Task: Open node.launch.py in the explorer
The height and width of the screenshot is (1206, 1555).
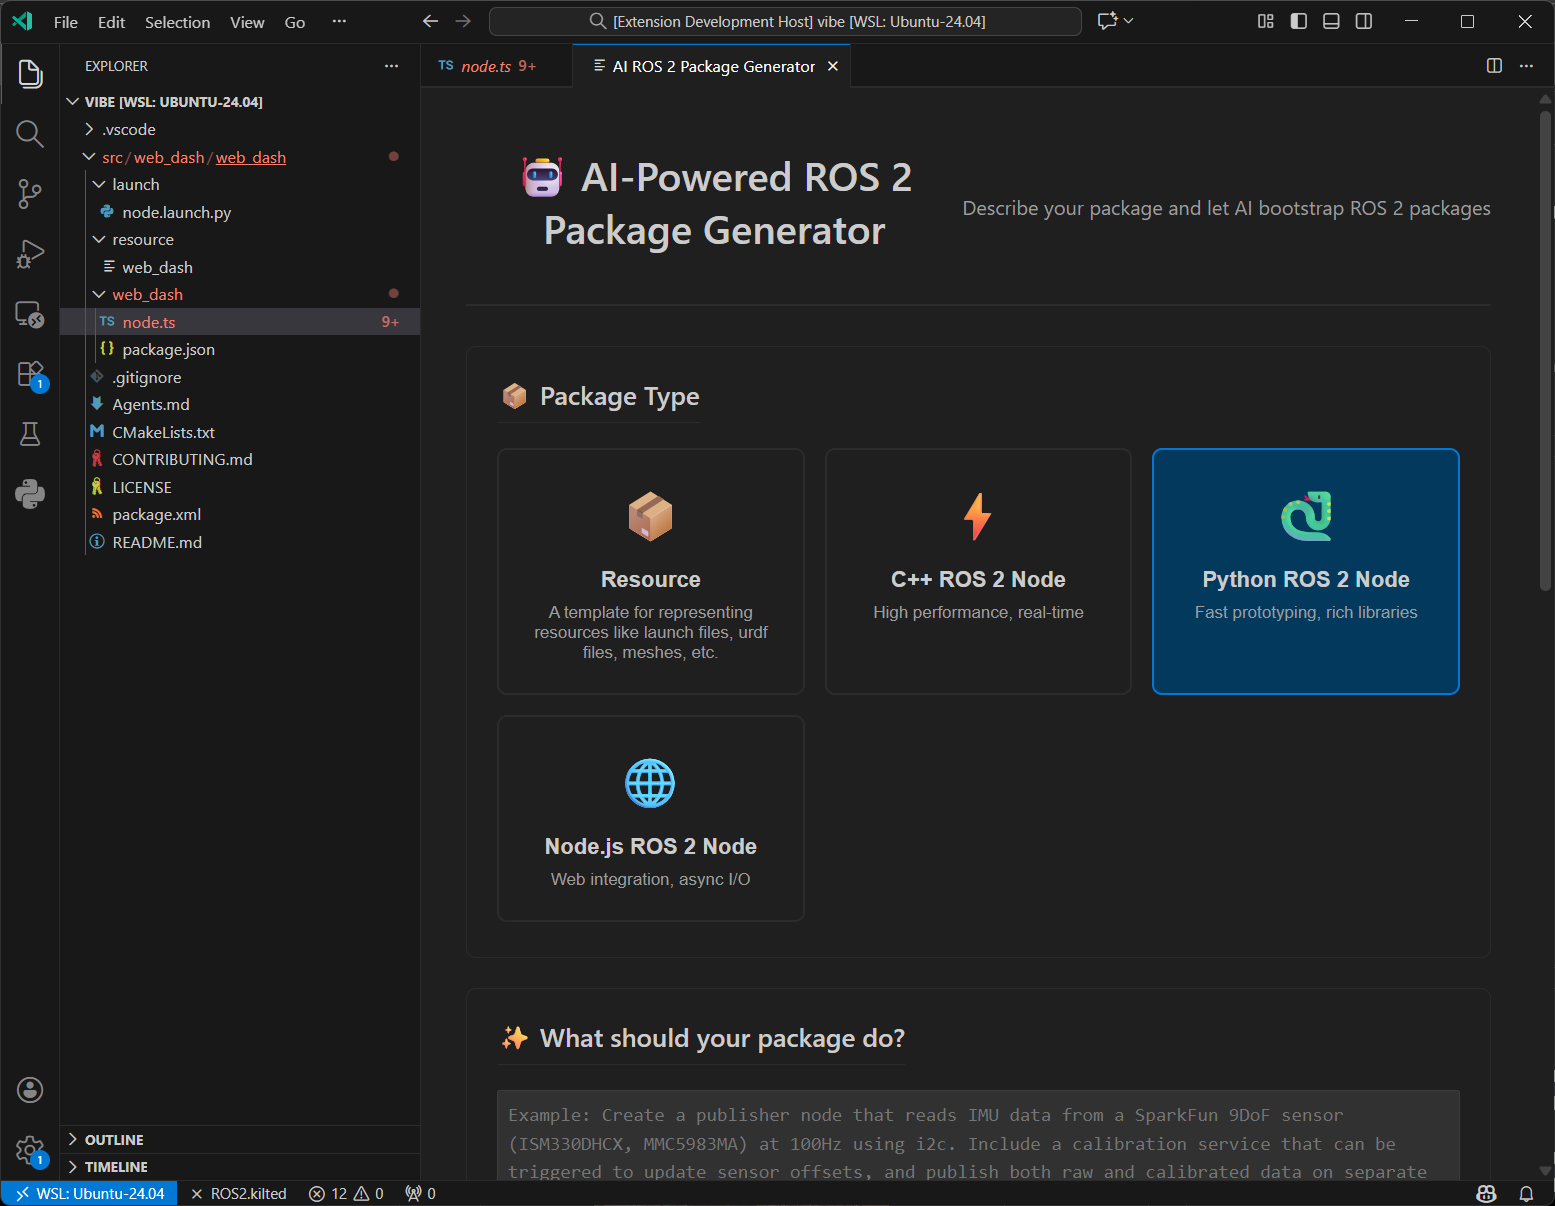Action: point(240,212)
